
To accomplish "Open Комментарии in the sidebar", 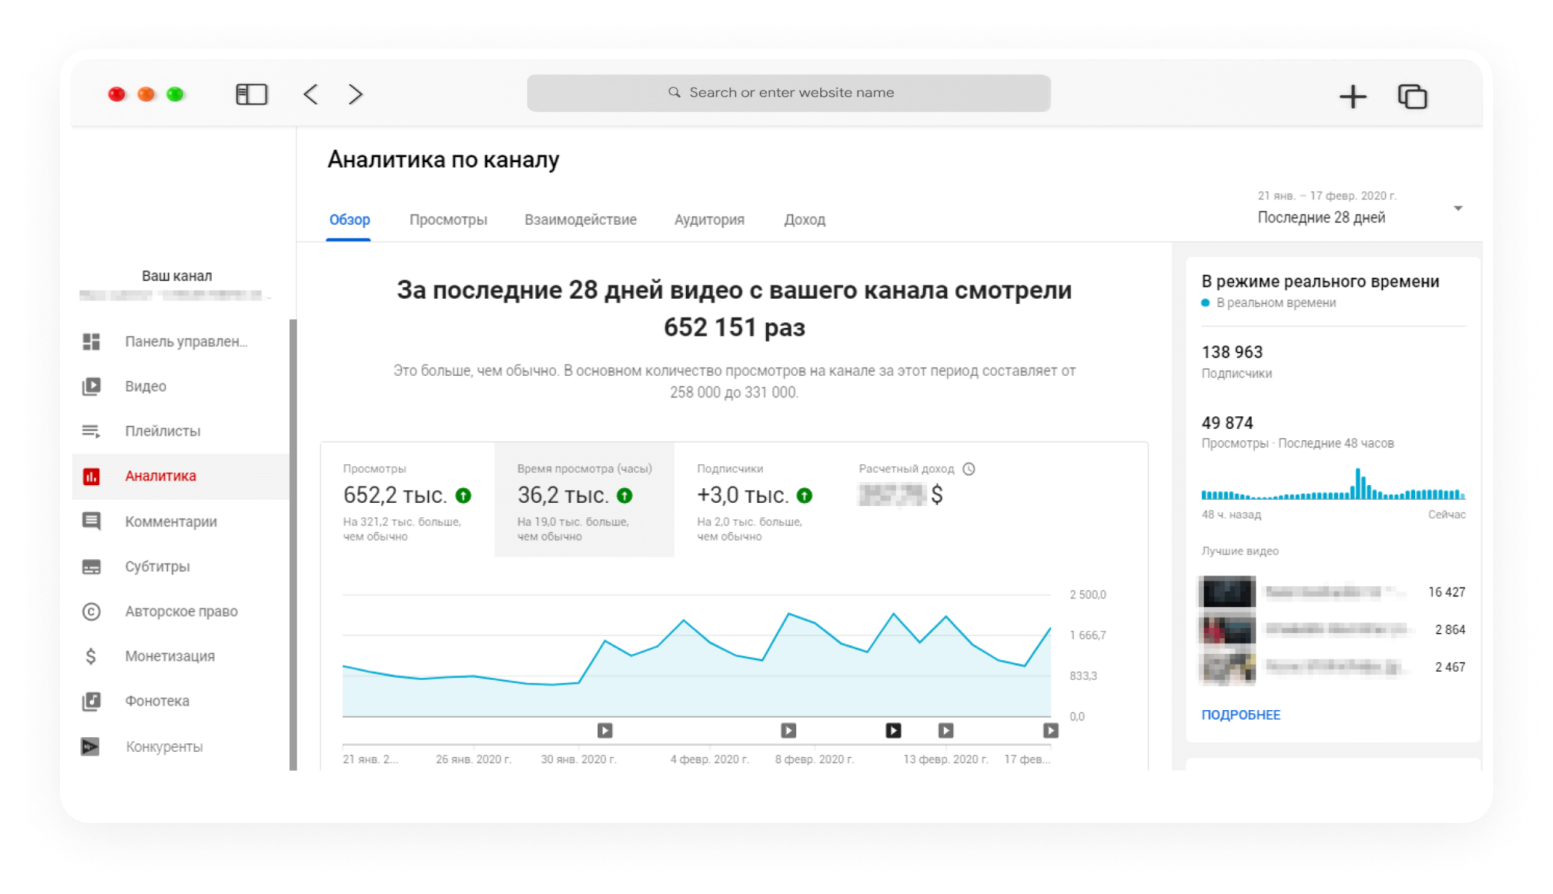I will pyautogui.click(x=180, y=521).
